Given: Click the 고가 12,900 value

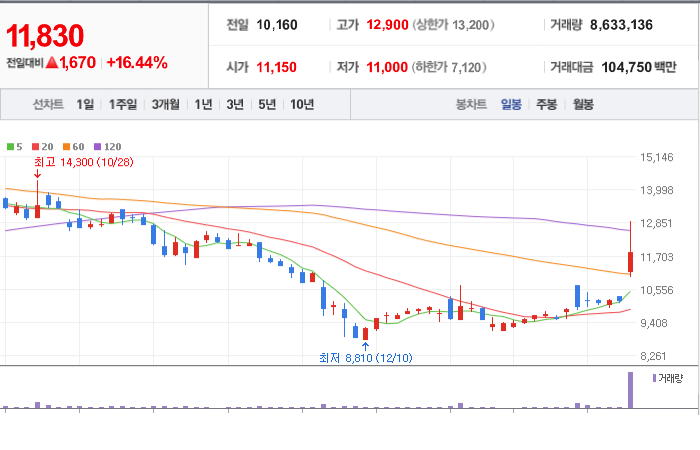Looking at the screenshot, I should (x=388, y=25).
